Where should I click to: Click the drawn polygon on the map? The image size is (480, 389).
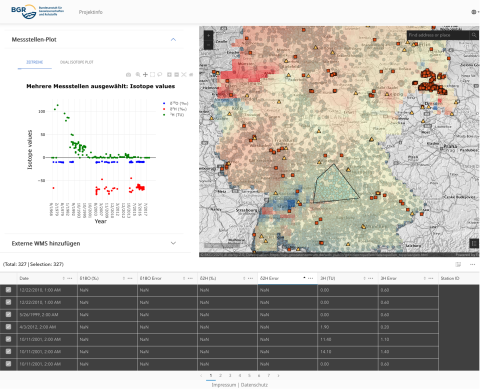(x=335, y=187)
